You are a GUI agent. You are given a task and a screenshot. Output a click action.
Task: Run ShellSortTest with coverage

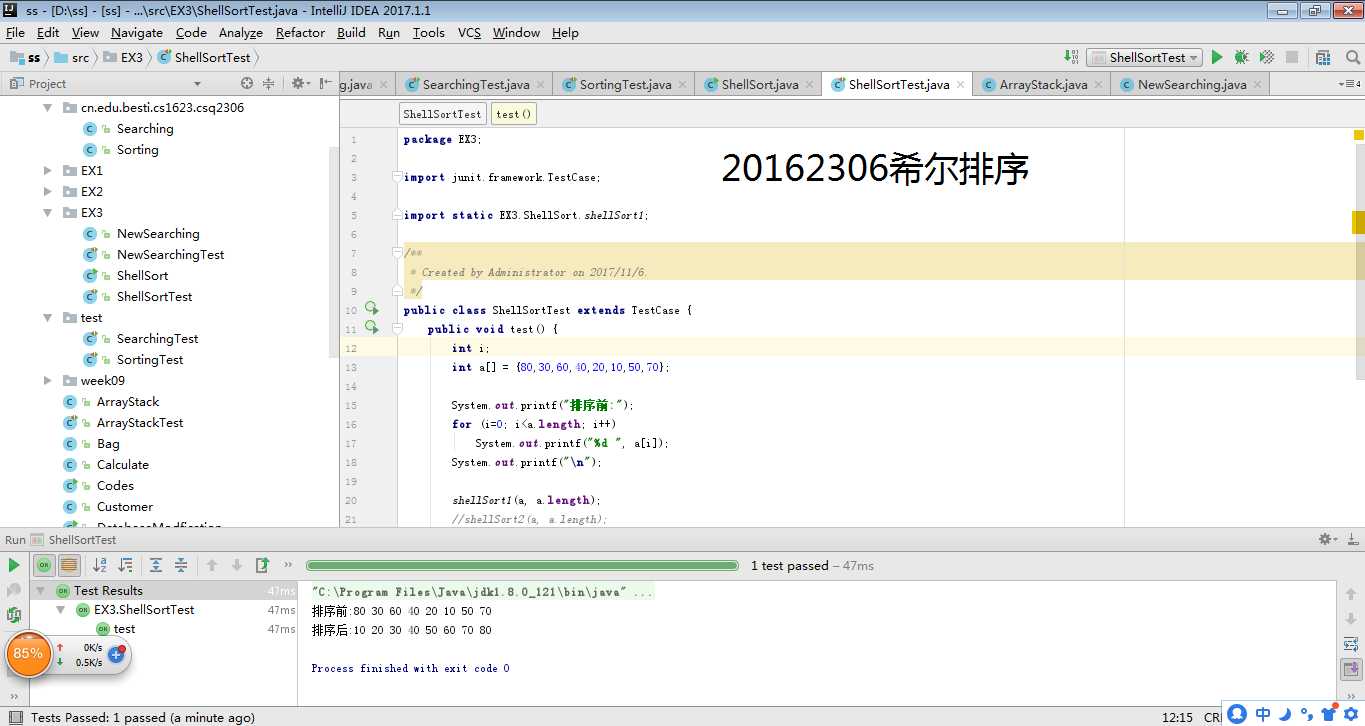tap(1266, 58)
